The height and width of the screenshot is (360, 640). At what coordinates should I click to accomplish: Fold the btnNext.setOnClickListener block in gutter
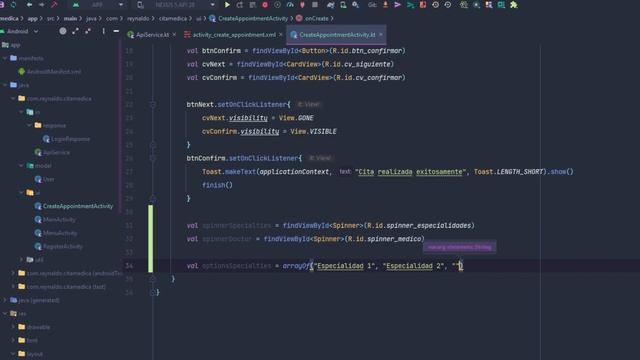click(x=153, y=104)
